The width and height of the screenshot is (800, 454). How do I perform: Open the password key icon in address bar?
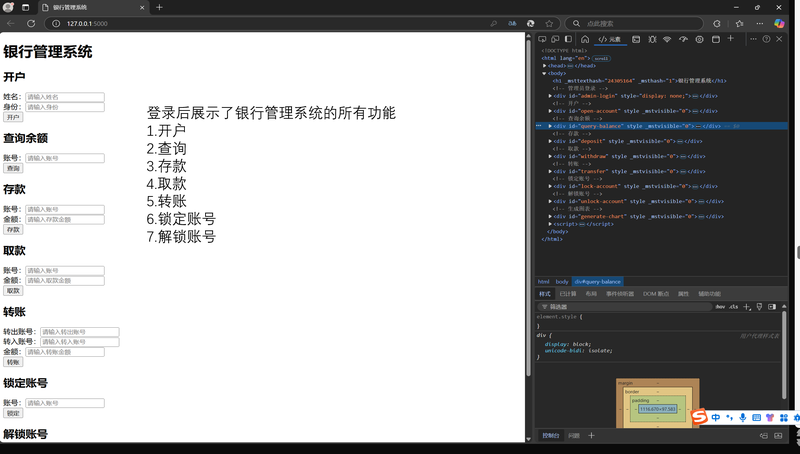point(493,23)
